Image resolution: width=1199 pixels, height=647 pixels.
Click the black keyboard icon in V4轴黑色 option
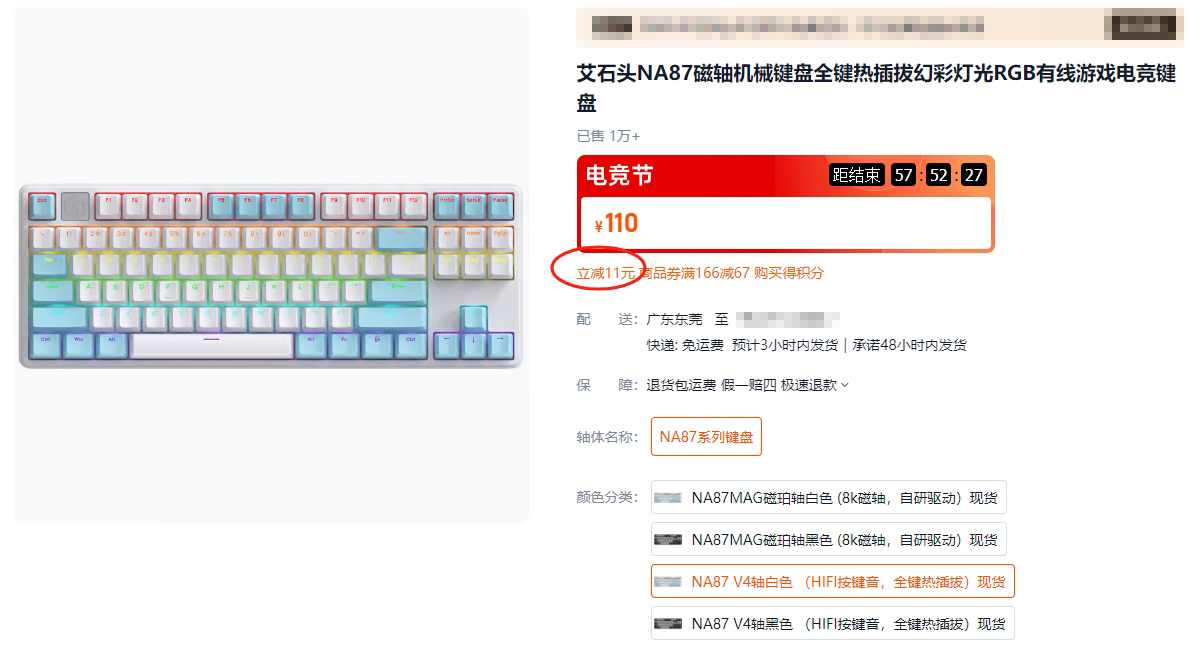tap(668, 624)
